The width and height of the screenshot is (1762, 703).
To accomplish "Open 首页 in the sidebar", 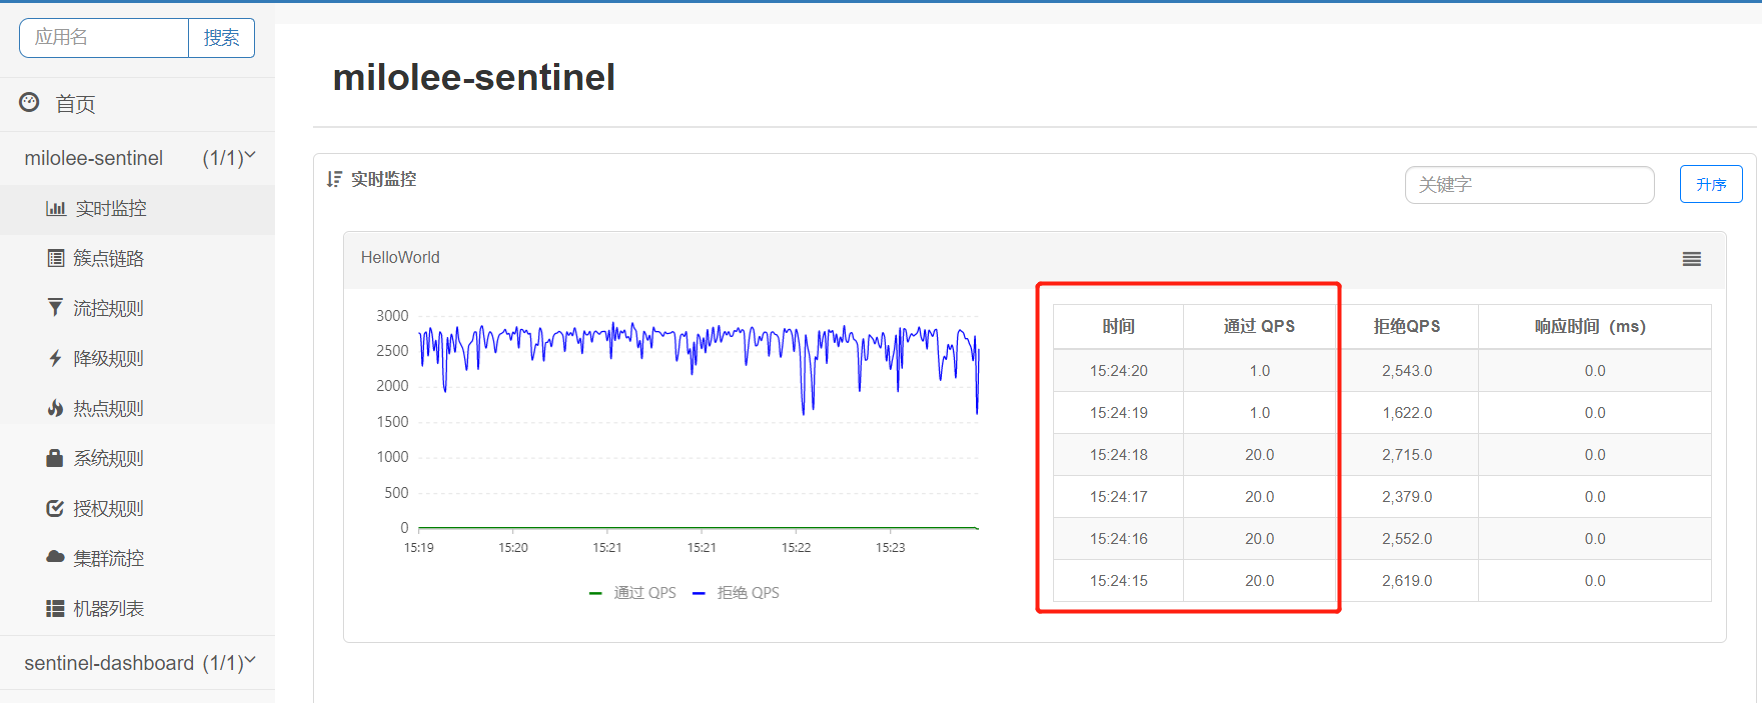I will tap(137, 104).
